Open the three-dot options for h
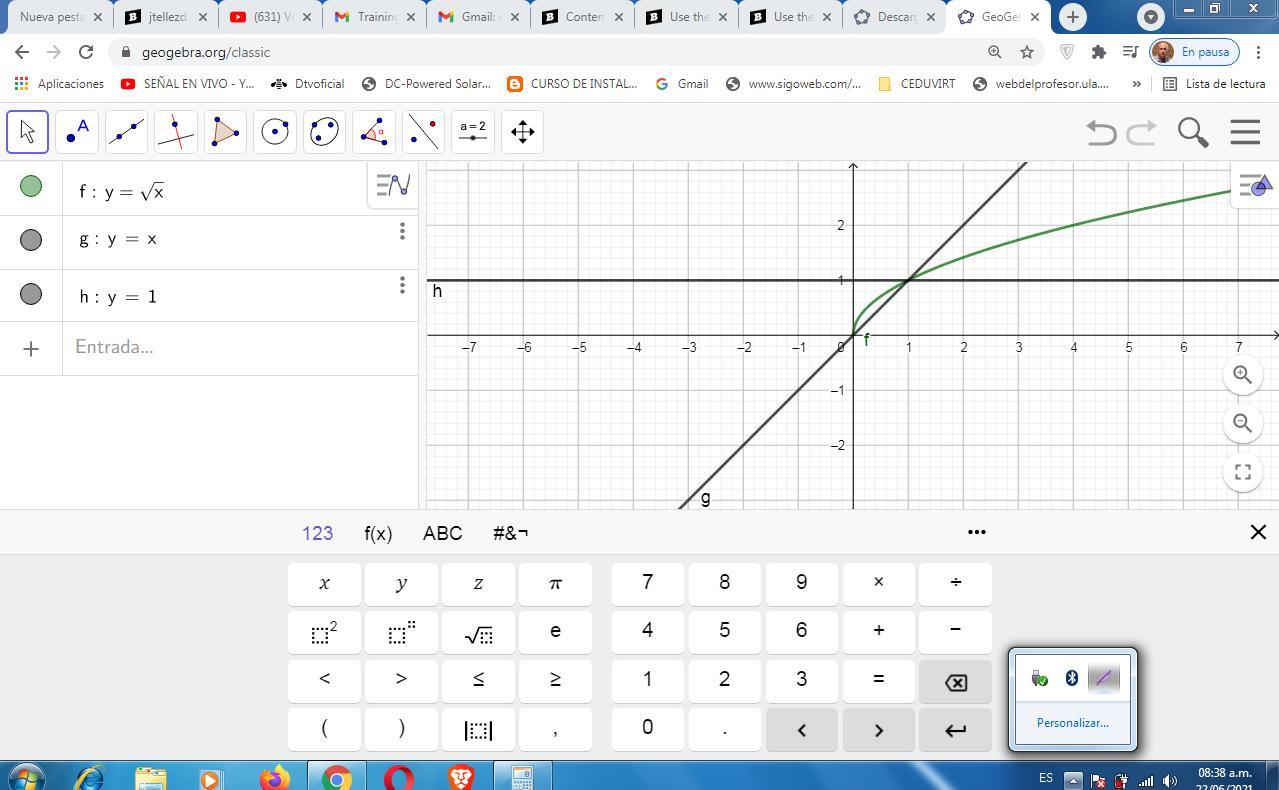1279x790 pixels. tap(402, 286)
